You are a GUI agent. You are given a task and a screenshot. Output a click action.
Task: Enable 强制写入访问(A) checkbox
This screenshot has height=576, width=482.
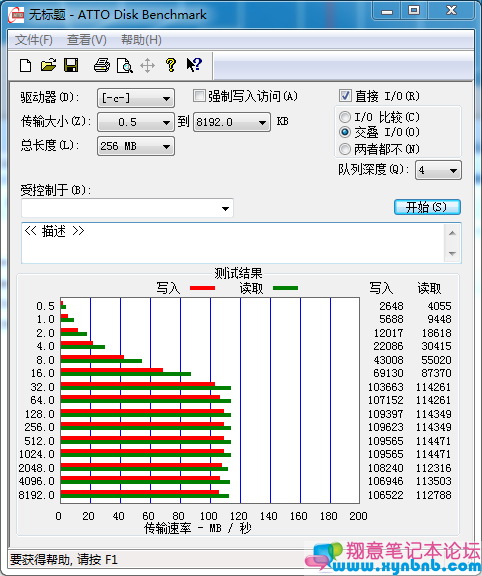(199, 96)
